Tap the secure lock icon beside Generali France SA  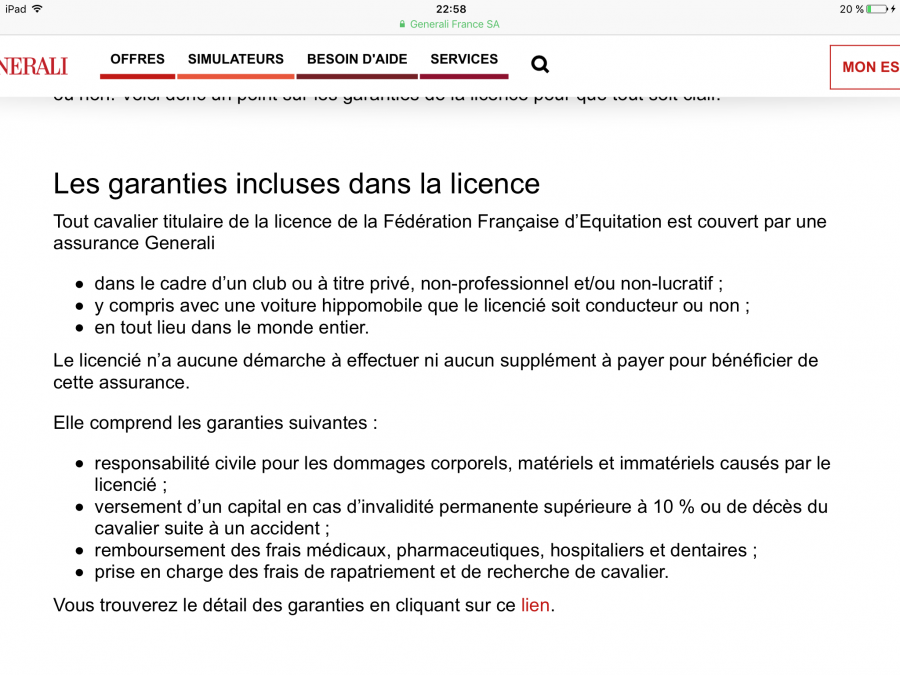click(x=402, y=24)
